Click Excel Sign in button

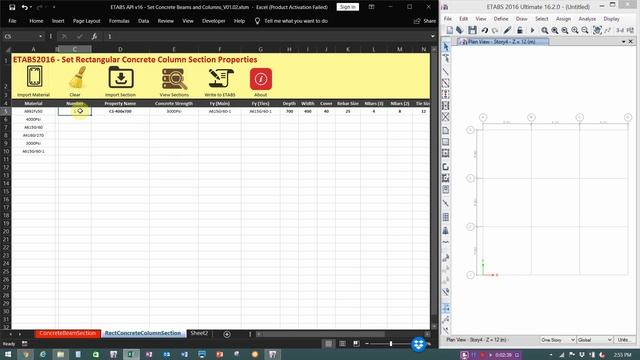tap(348, 7)
